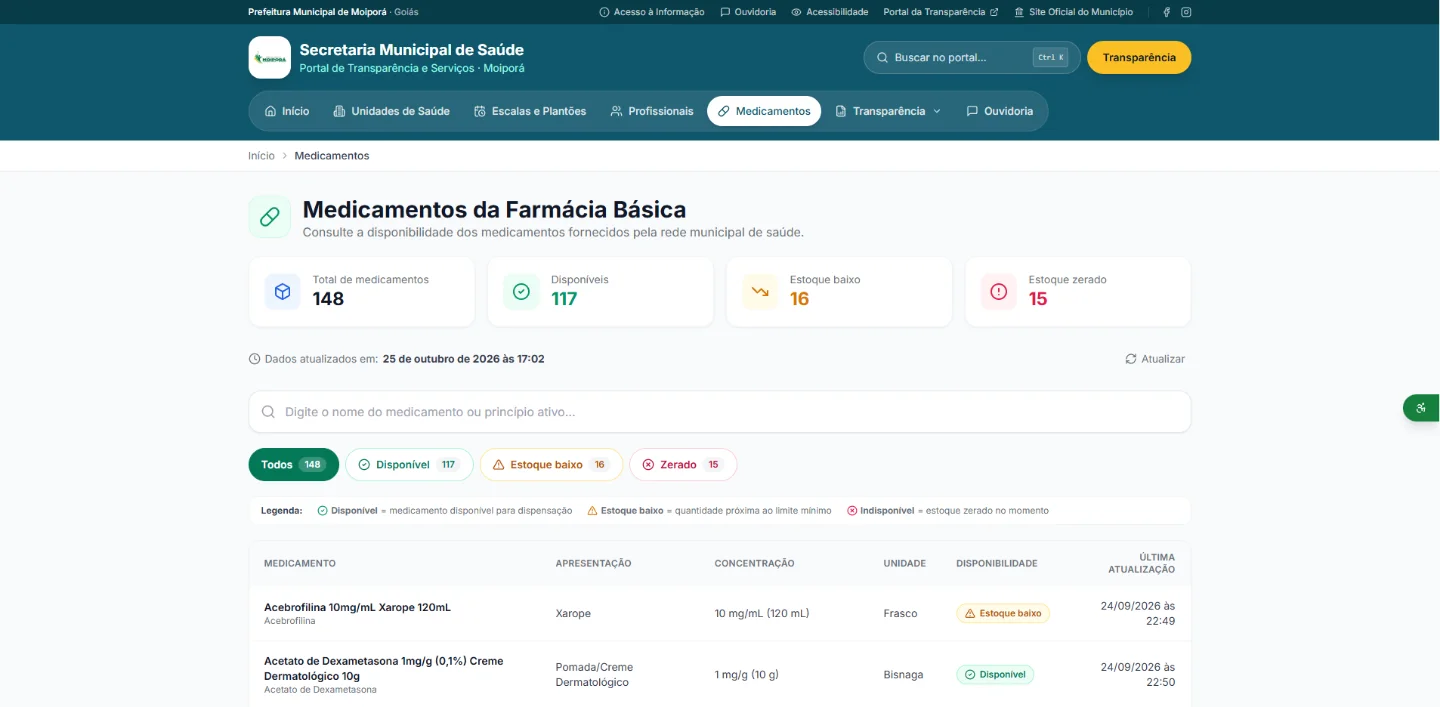Click the DISPONIBILIDADE column header
The height and width of the screenshot is (707, 1440).
click(x=997, y=563)
